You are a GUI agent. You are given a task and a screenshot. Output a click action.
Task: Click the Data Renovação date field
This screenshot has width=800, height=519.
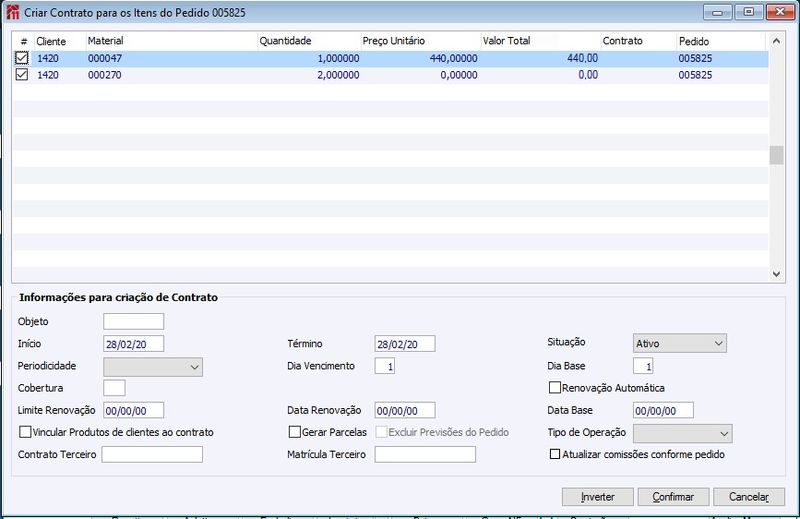405,410
